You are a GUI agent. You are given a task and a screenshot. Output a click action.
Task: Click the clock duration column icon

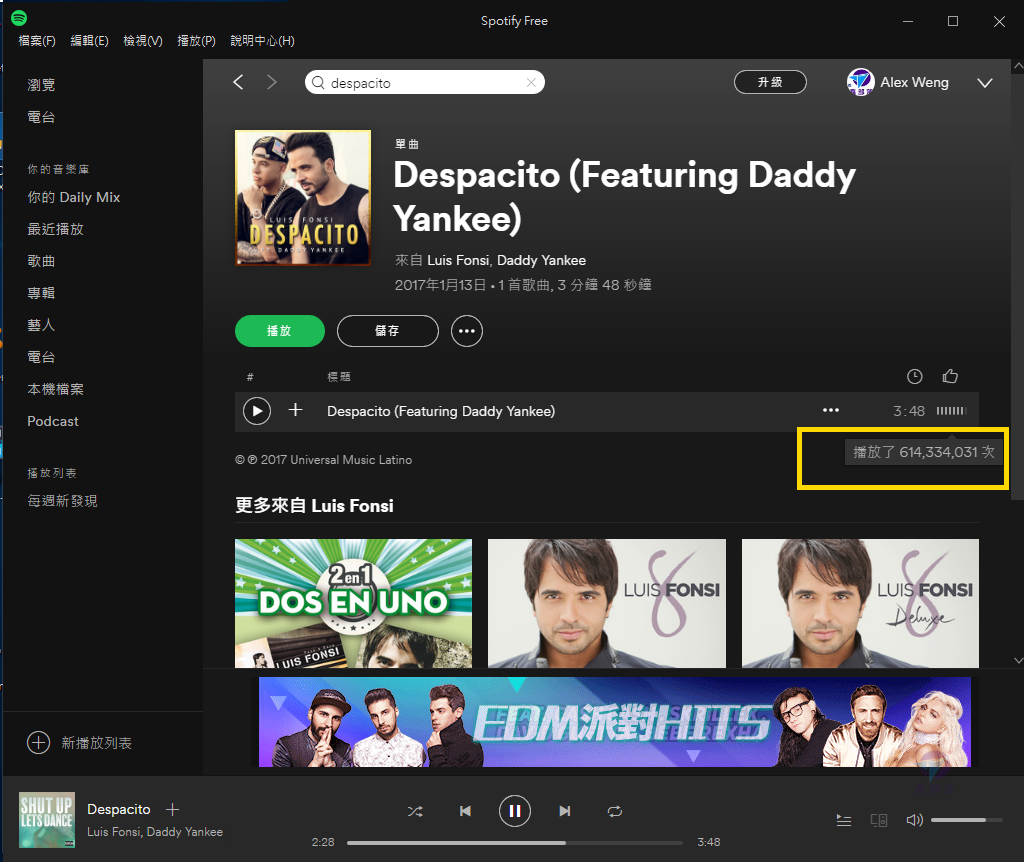914,376
